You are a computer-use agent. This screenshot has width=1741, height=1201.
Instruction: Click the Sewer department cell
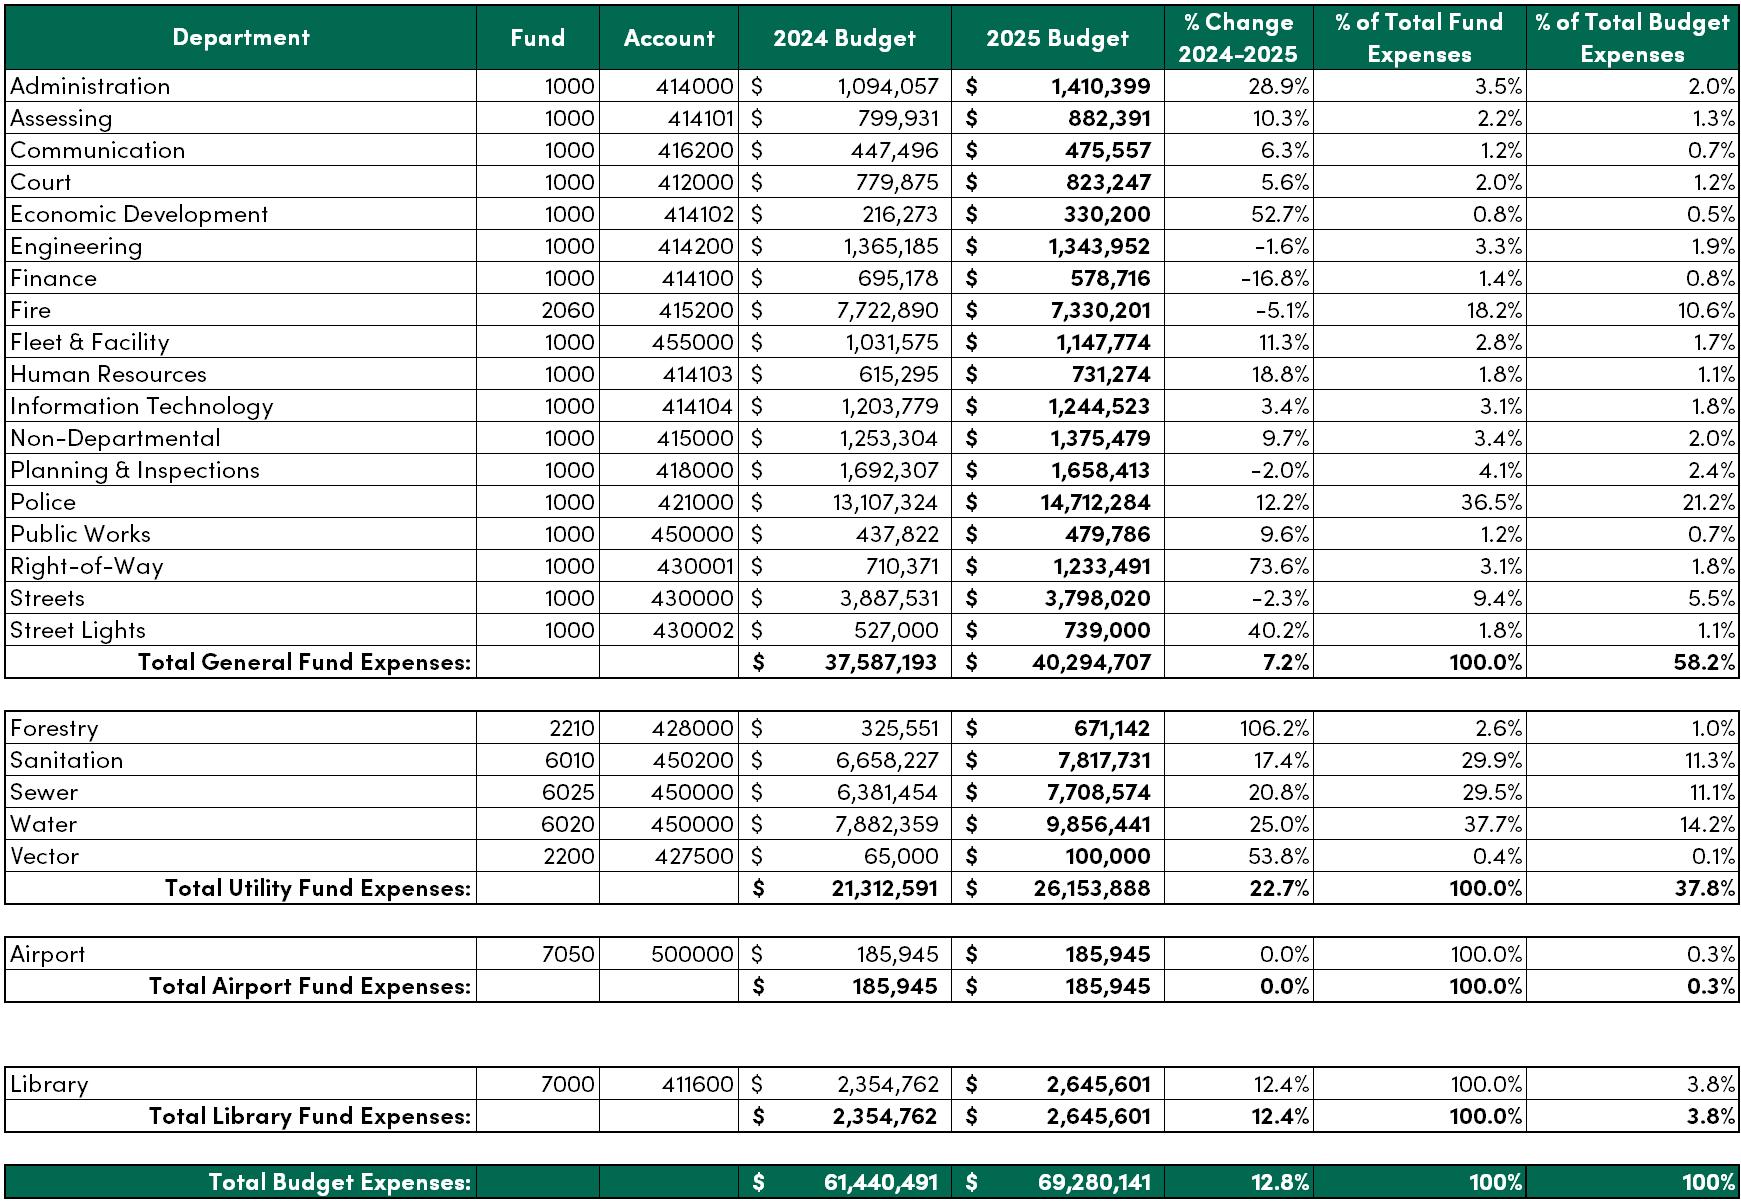pyautogui.click(x=241, y=792)
